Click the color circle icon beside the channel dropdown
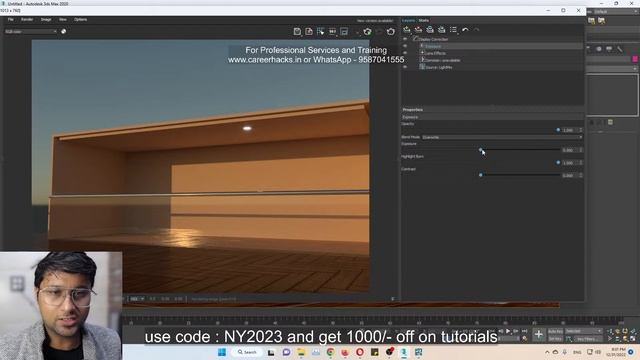 64,31
